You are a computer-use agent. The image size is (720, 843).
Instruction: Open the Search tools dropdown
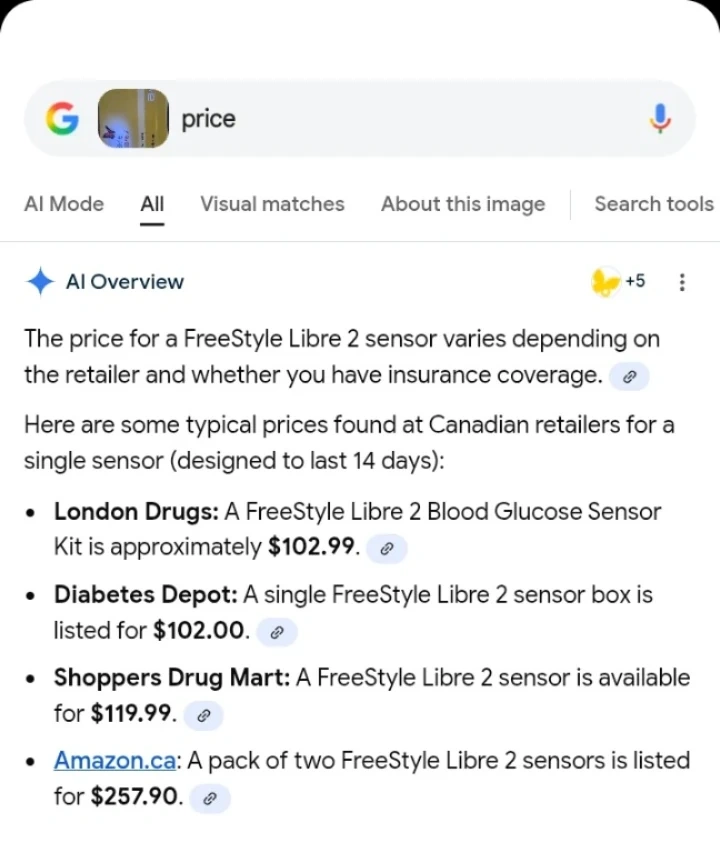click(x=654, y=204)
